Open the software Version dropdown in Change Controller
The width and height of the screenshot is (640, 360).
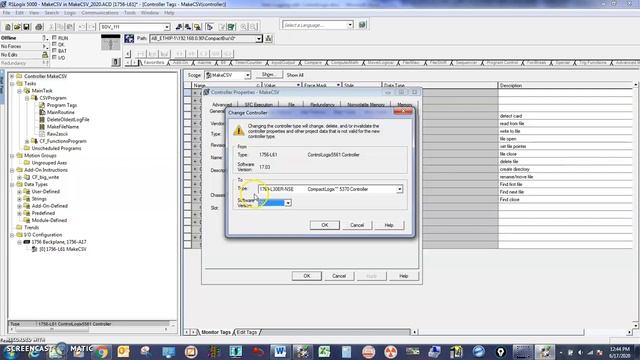288,203
